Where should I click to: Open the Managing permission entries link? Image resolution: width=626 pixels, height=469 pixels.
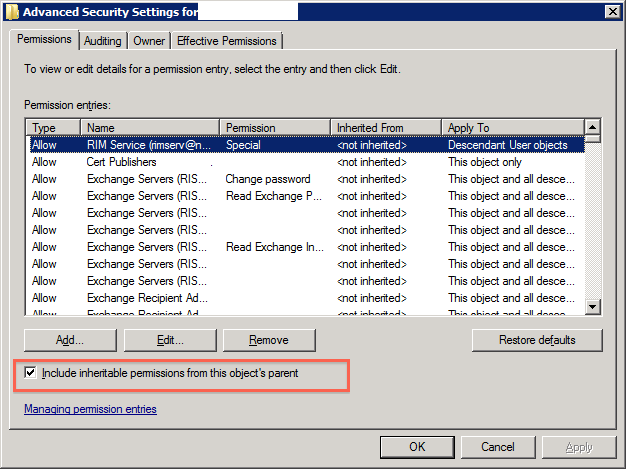(90, 409)
